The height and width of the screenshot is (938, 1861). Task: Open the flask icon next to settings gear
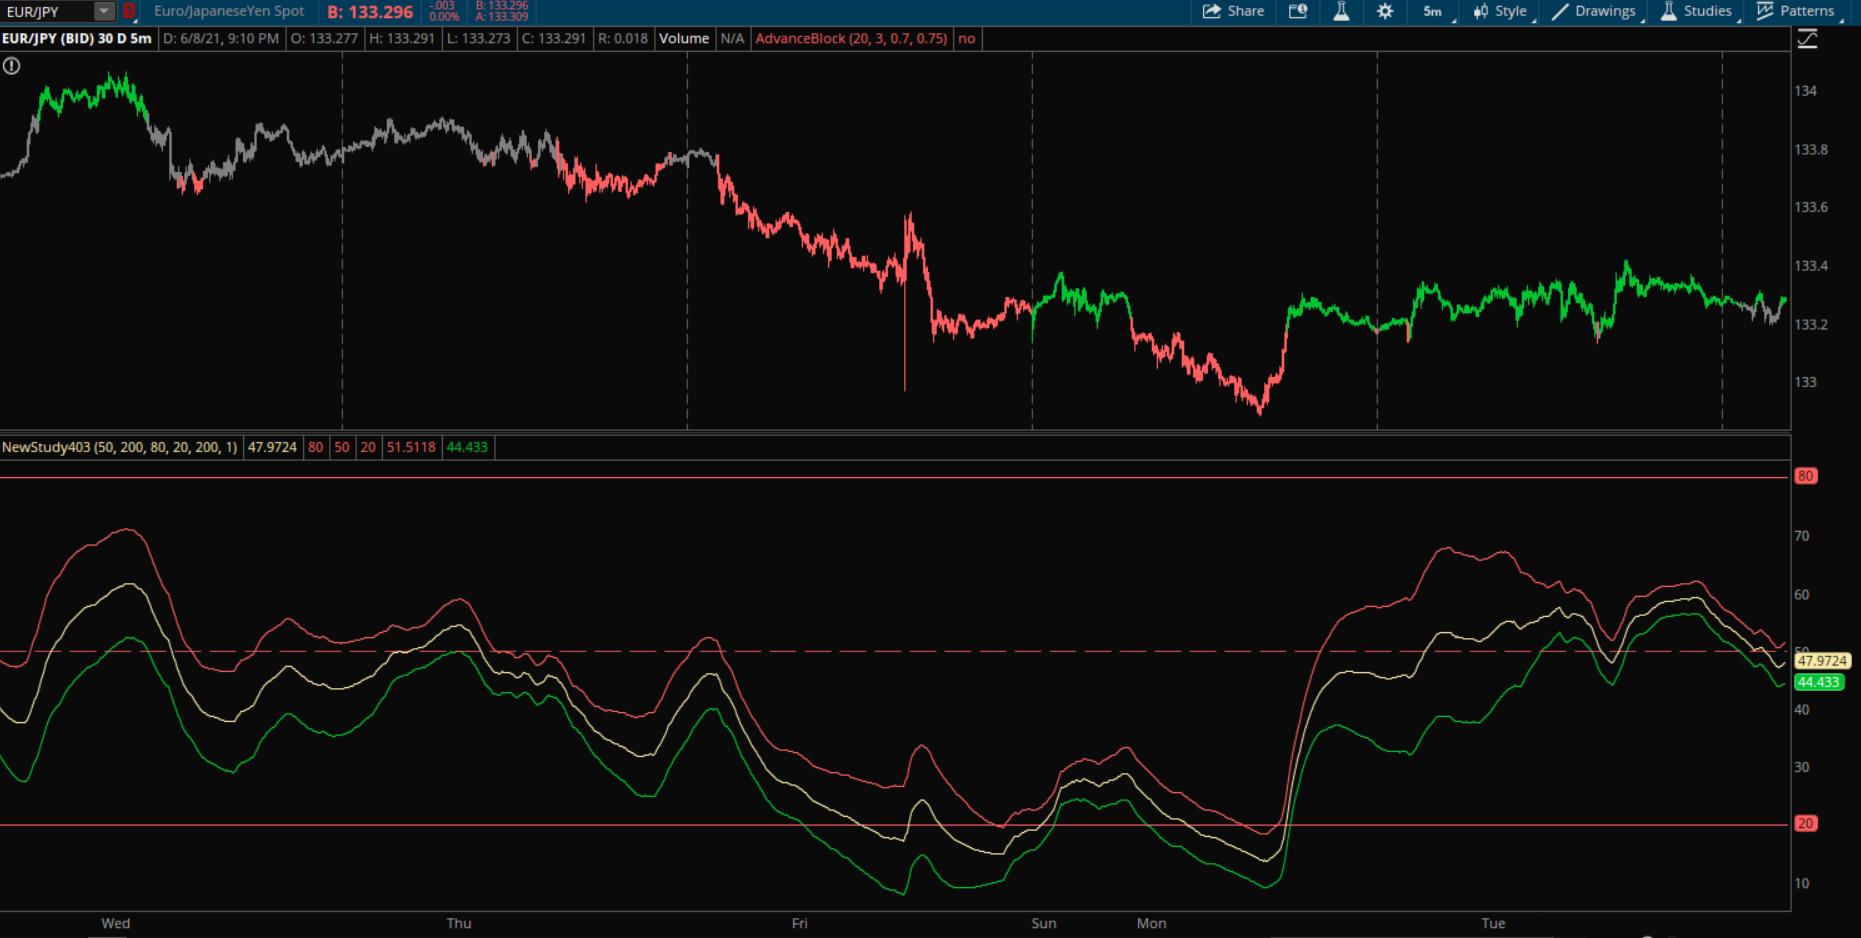(1341, 11)
